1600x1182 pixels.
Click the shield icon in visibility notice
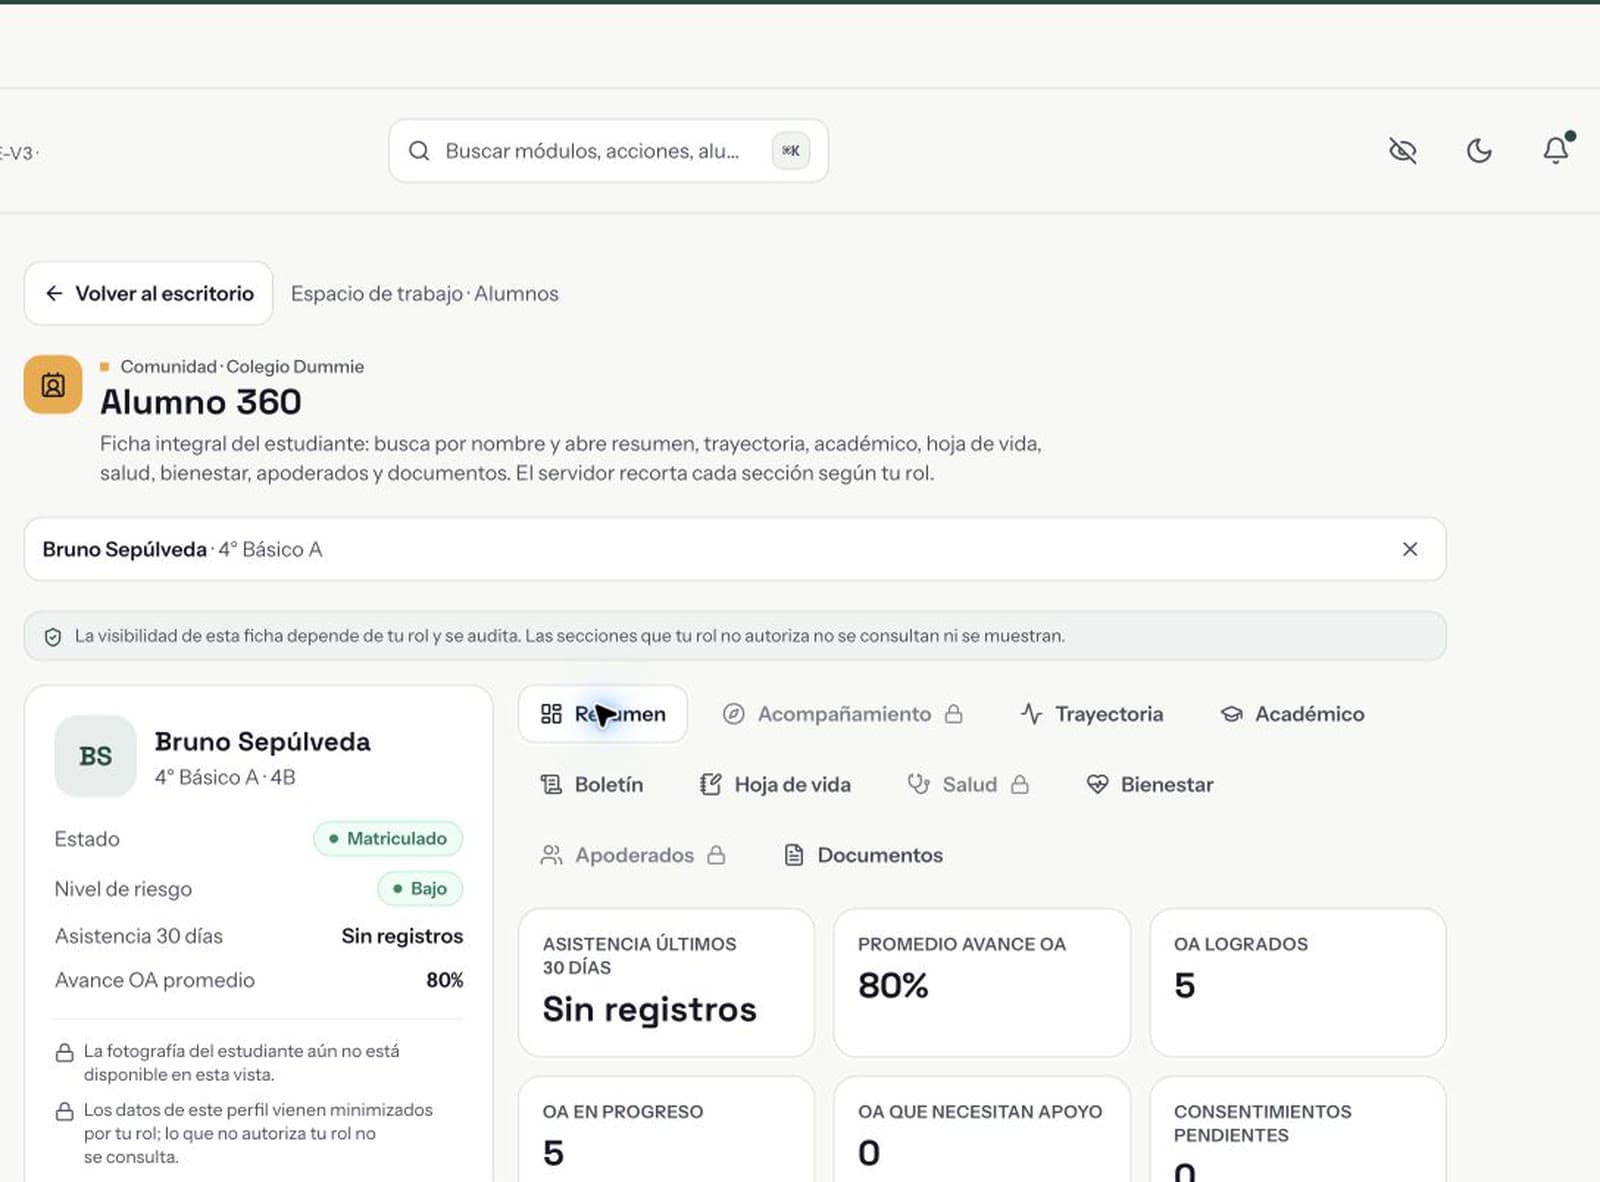point(53,637)
